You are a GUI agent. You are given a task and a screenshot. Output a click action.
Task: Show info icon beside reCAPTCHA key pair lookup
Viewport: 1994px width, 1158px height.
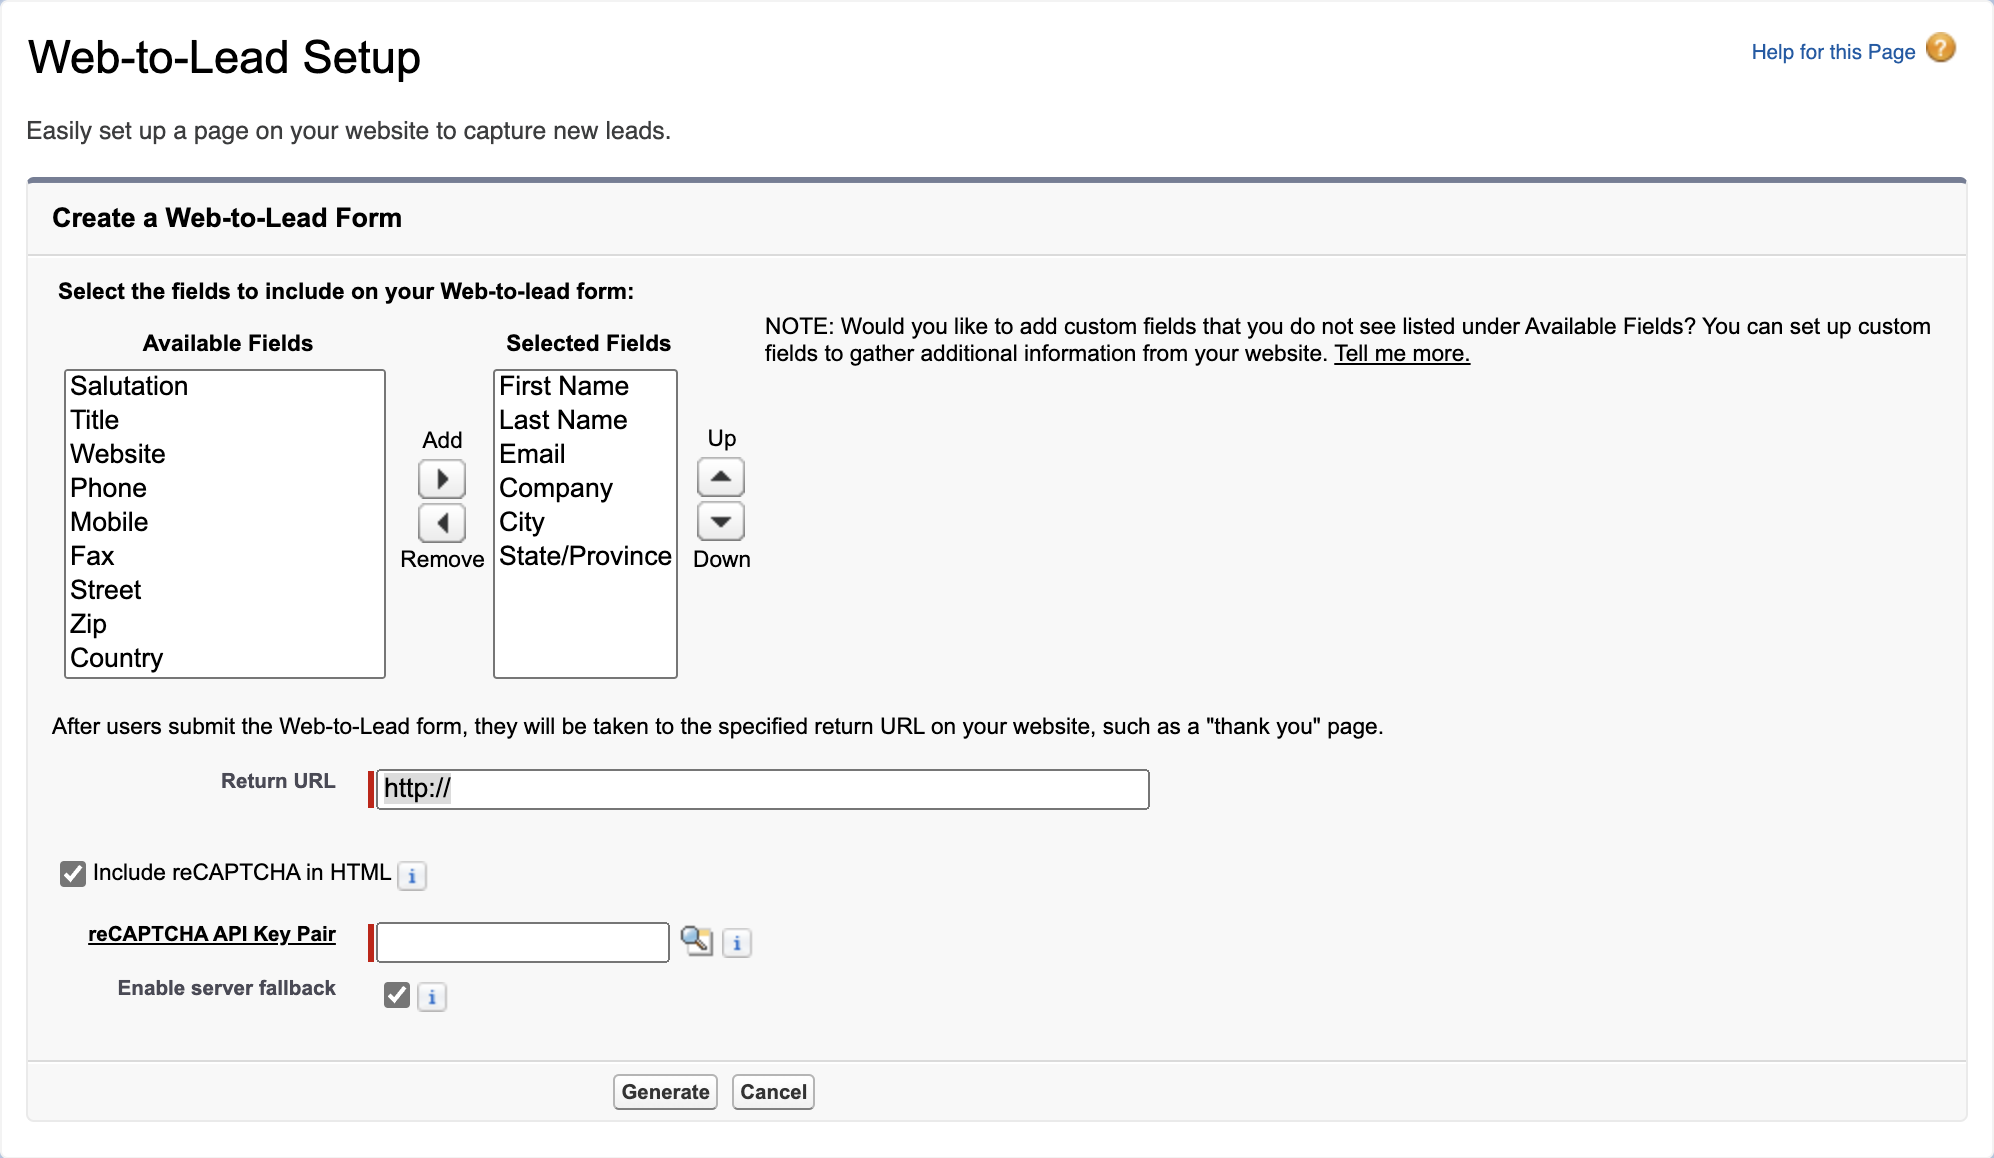click(737, 942)
